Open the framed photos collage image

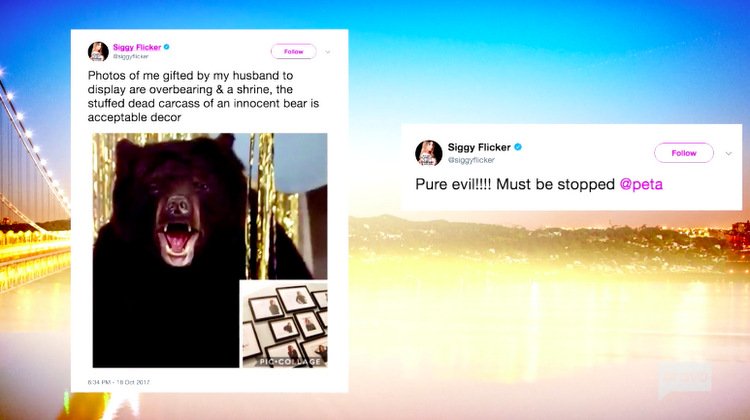(284, 324)
